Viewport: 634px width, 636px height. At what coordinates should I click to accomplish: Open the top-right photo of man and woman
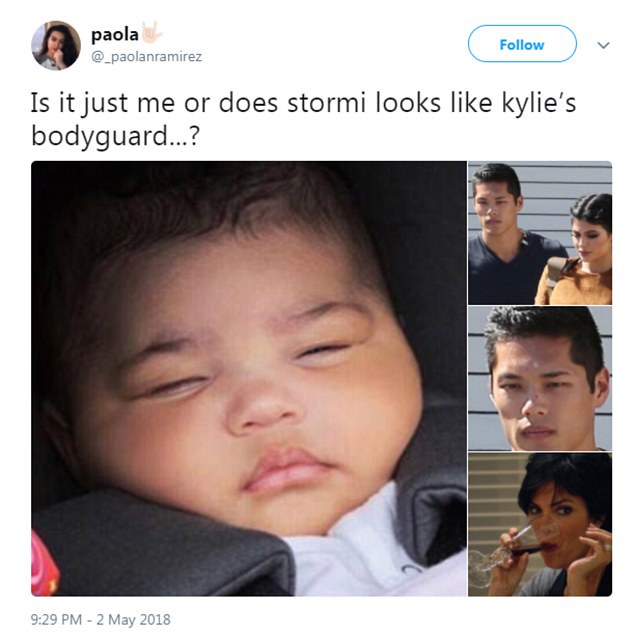click(x=540, y=233)
